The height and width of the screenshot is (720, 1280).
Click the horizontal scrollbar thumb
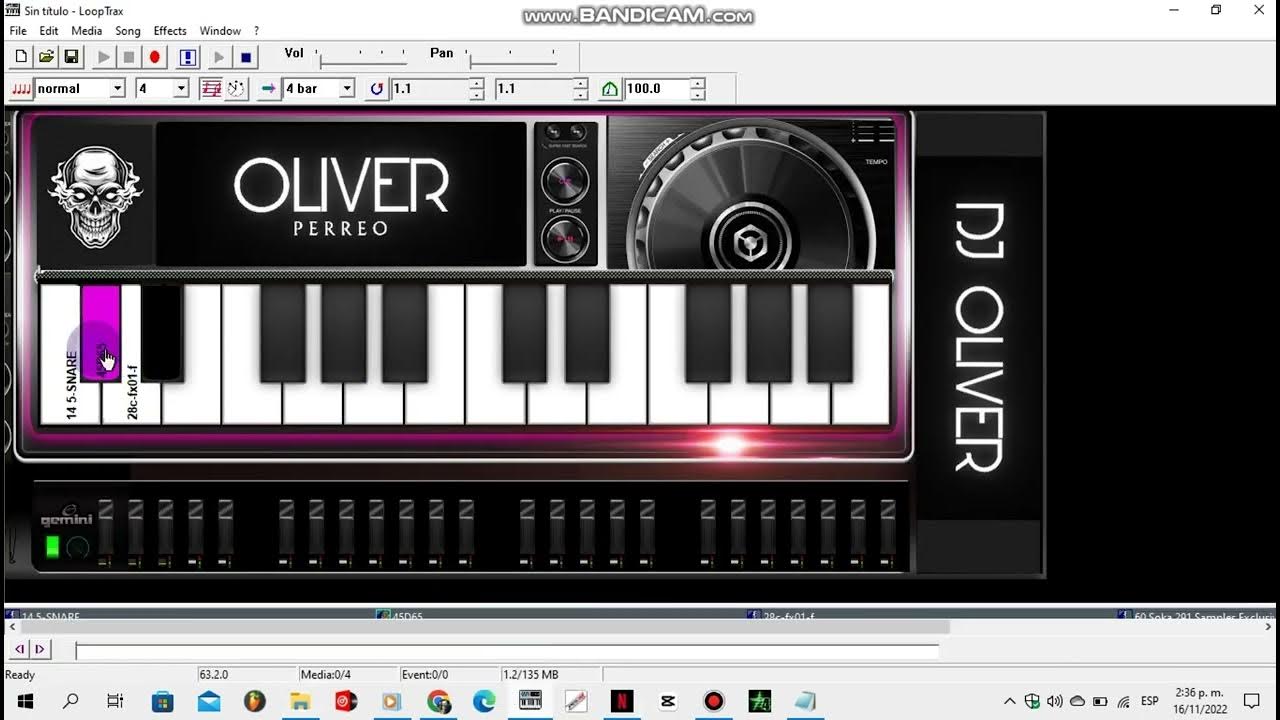[484, 627]
